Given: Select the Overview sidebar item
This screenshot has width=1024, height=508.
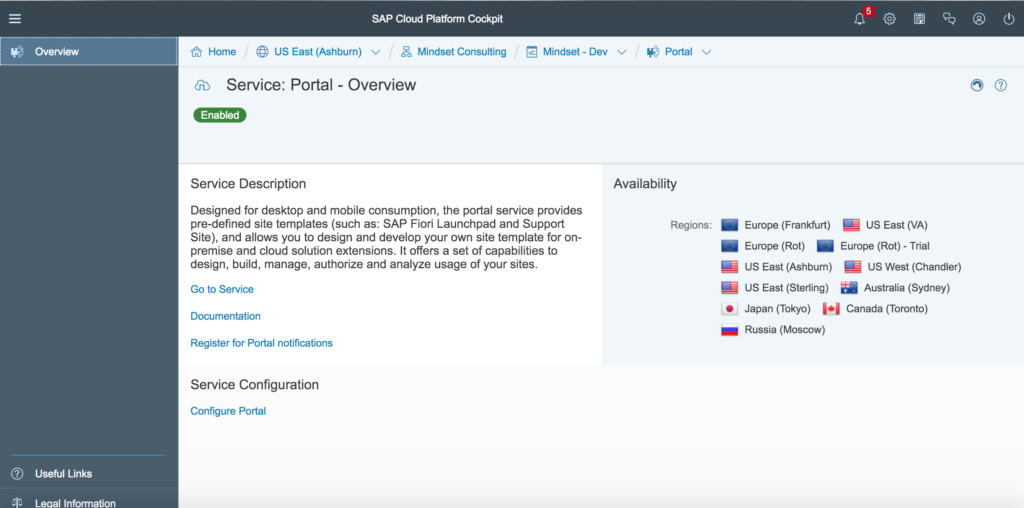Looking at the screenshot, I should [89, 52].
